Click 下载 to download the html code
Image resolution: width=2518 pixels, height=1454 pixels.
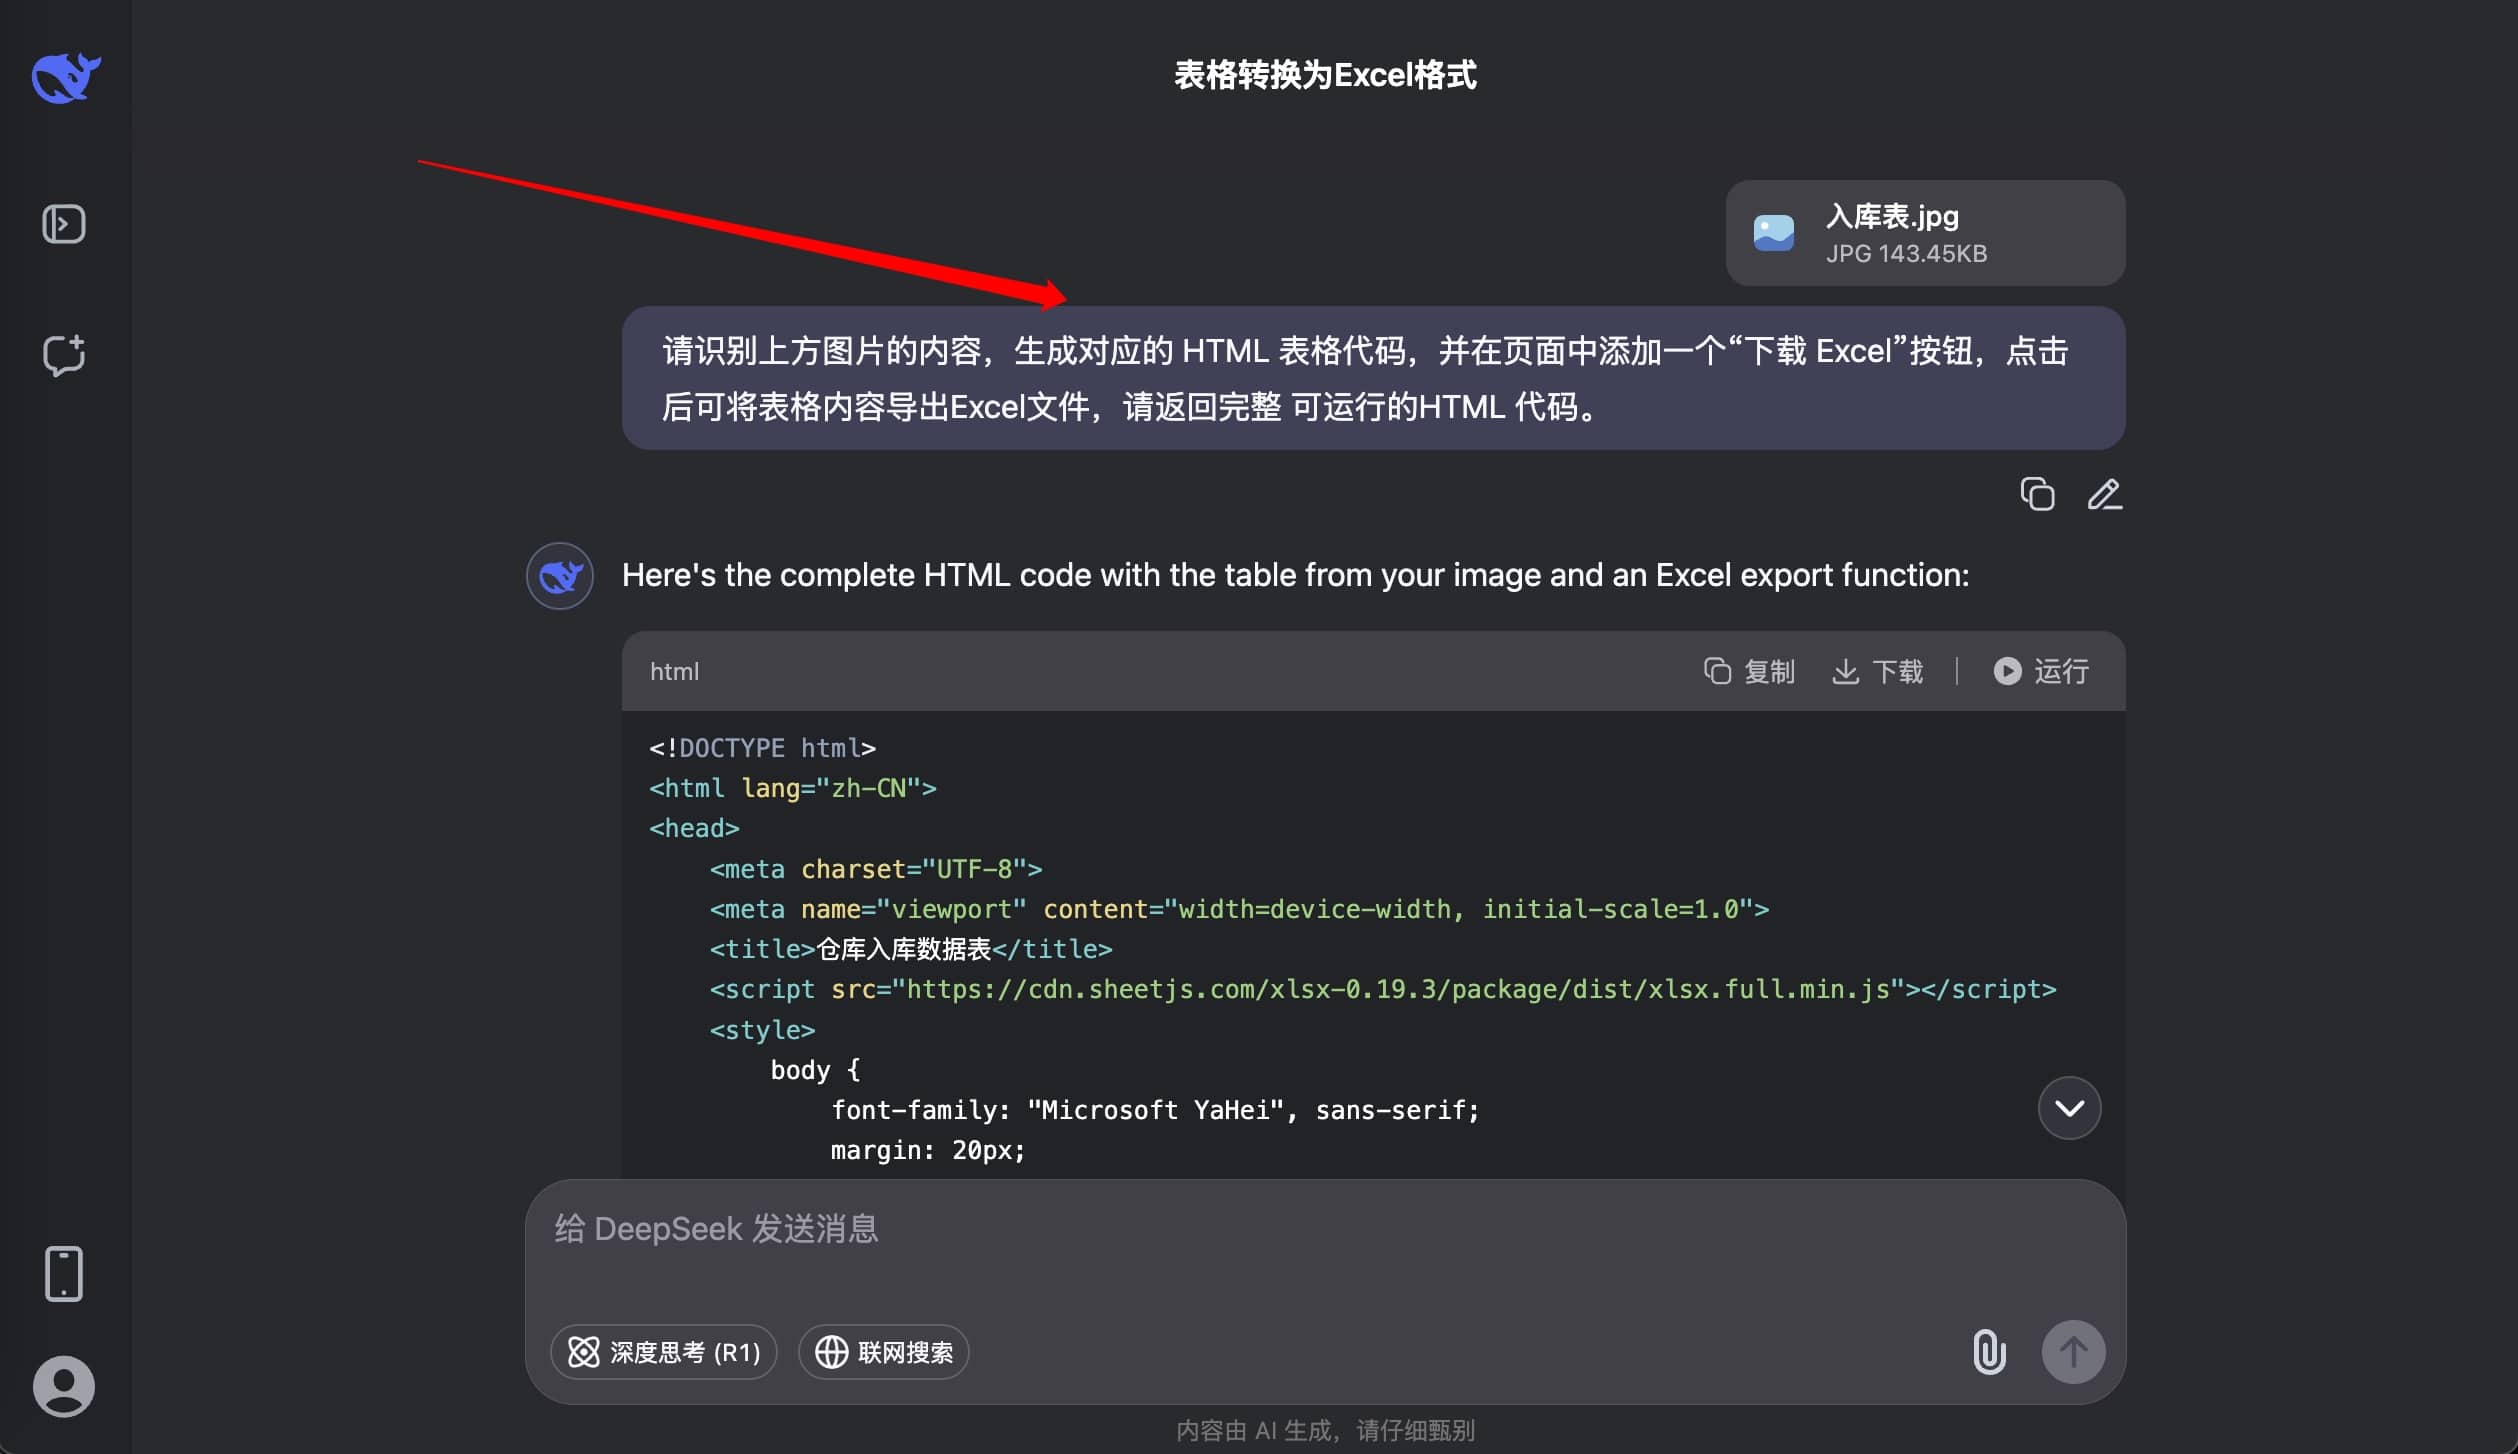pyautogui.click(x=1877, y=671)
